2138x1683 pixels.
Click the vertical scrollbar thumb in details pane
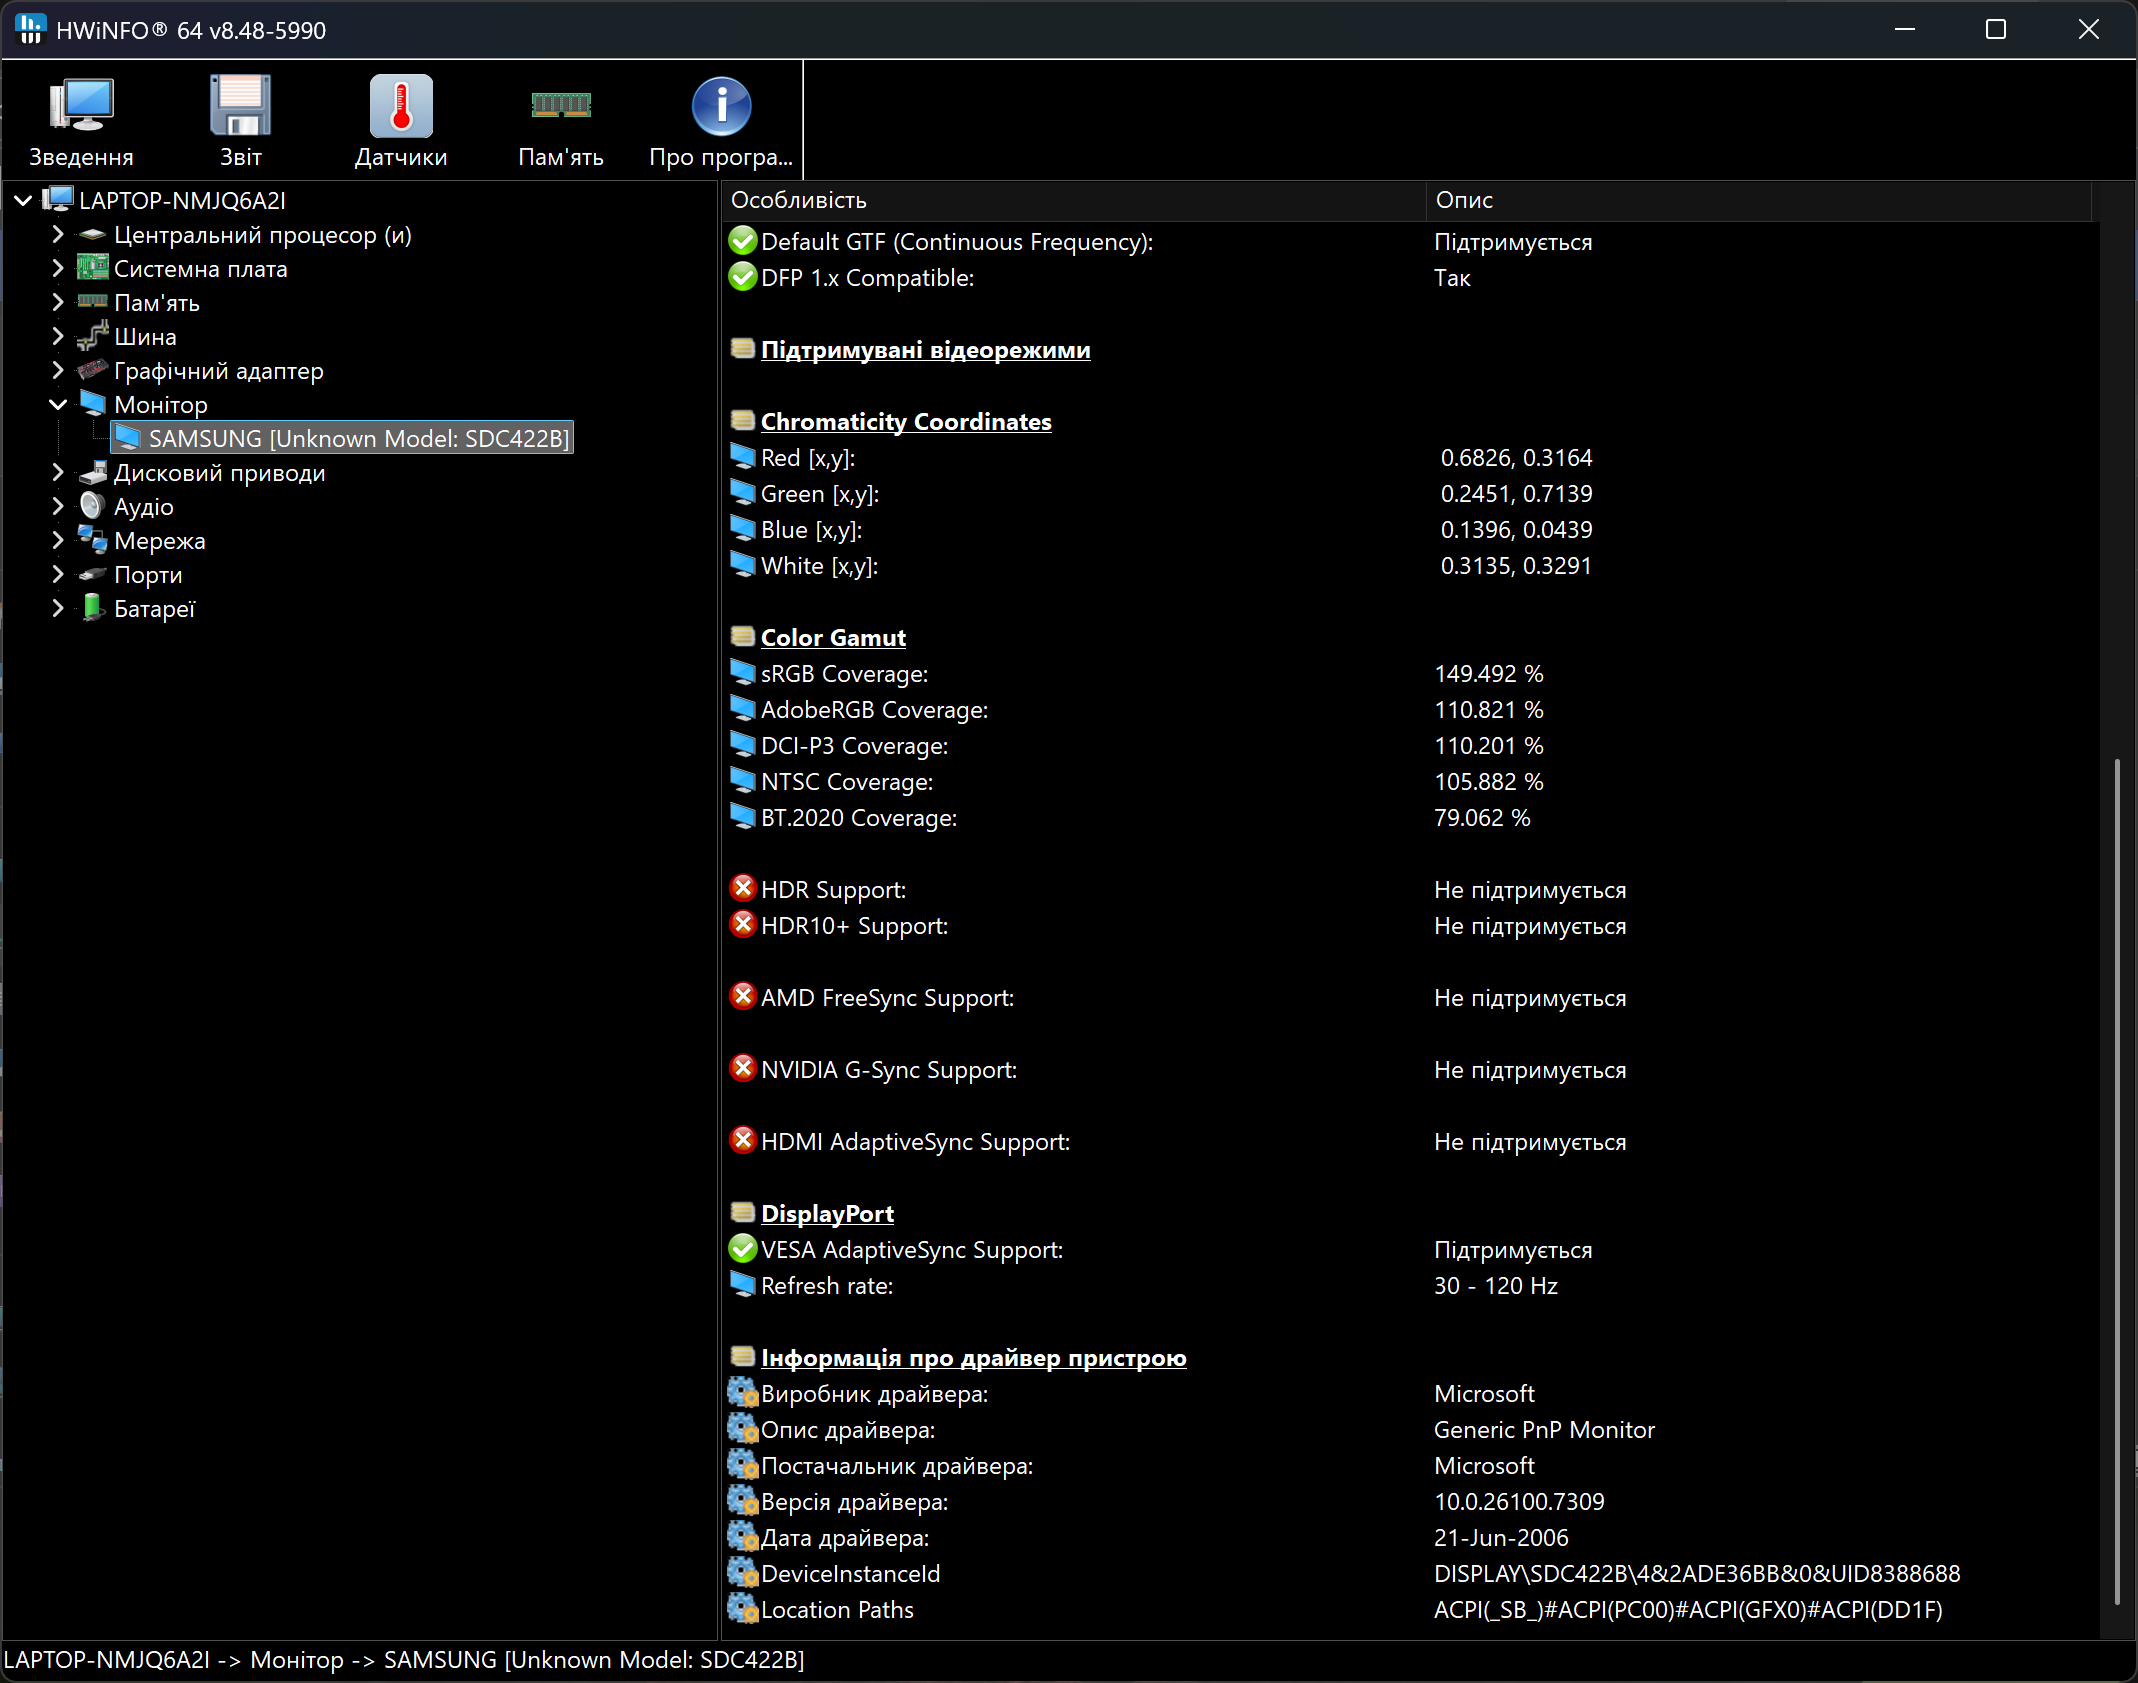[x=2116, y=1183]
